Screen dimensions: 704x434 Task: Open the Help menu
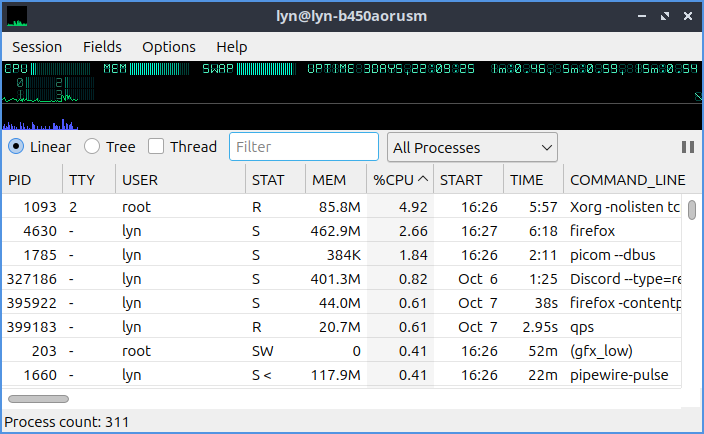(231, 47)
